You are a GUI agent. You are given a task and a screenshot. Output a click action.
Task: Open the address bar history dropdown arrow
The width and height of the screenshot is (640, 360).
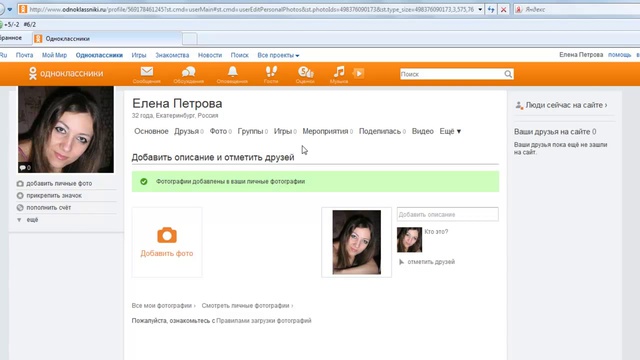tap(480, 9)
